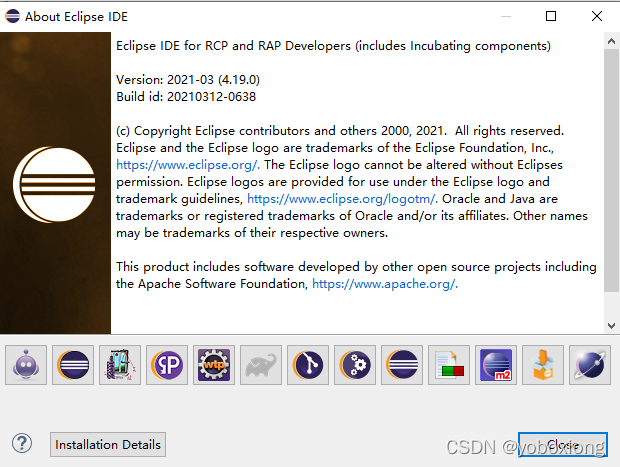
Task: Open the https://www.eclipse.org/ link
Action: 188,164
